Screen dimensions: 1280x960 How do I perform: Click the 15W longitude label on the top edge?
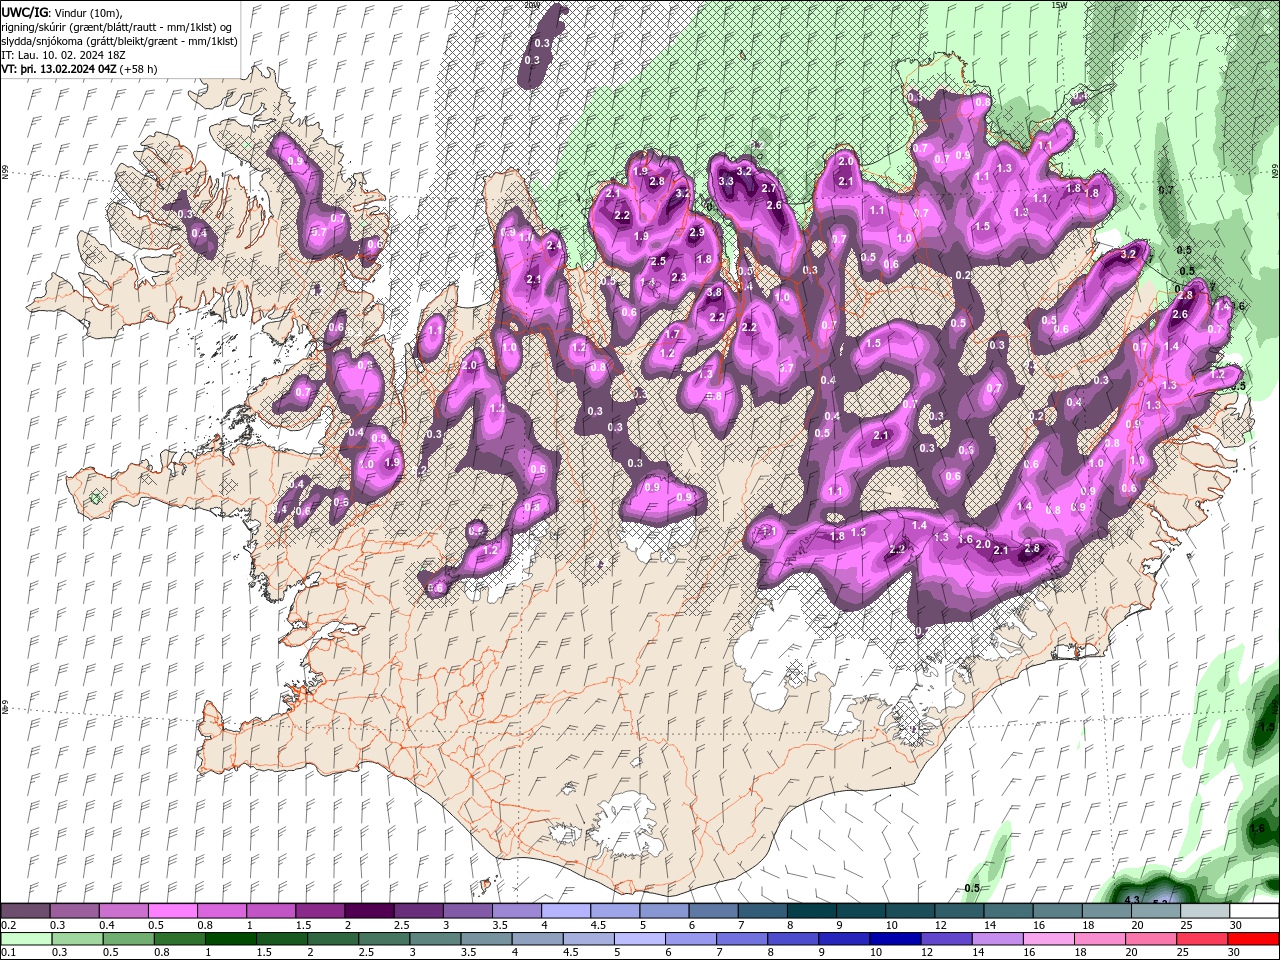[x=1059, y=5]
